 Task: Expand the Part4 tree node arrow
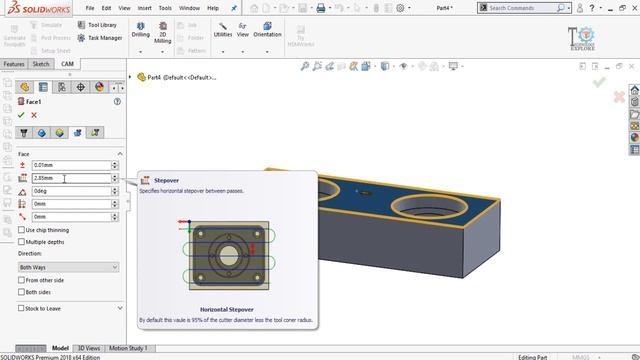click(x=130, y=77)
